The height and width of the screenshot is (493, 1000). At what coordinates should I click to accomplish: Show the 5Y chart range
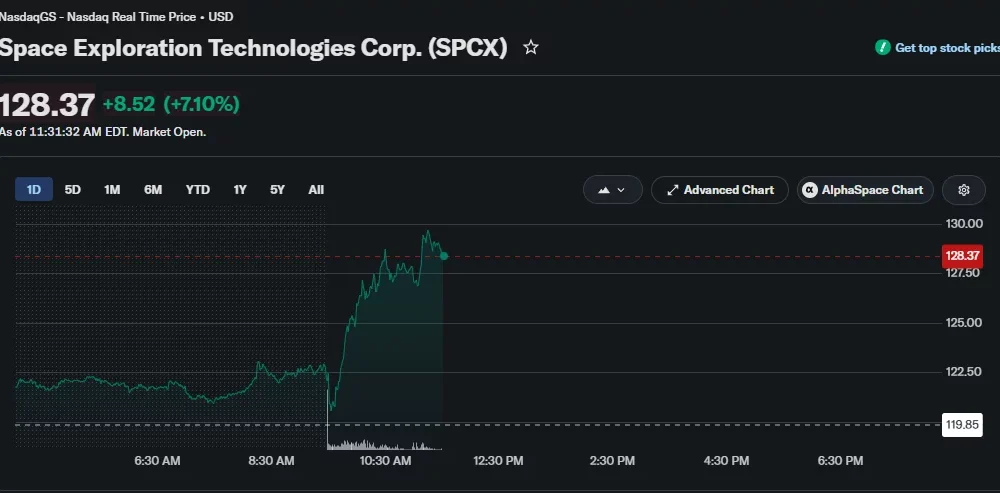pos(277,189)
